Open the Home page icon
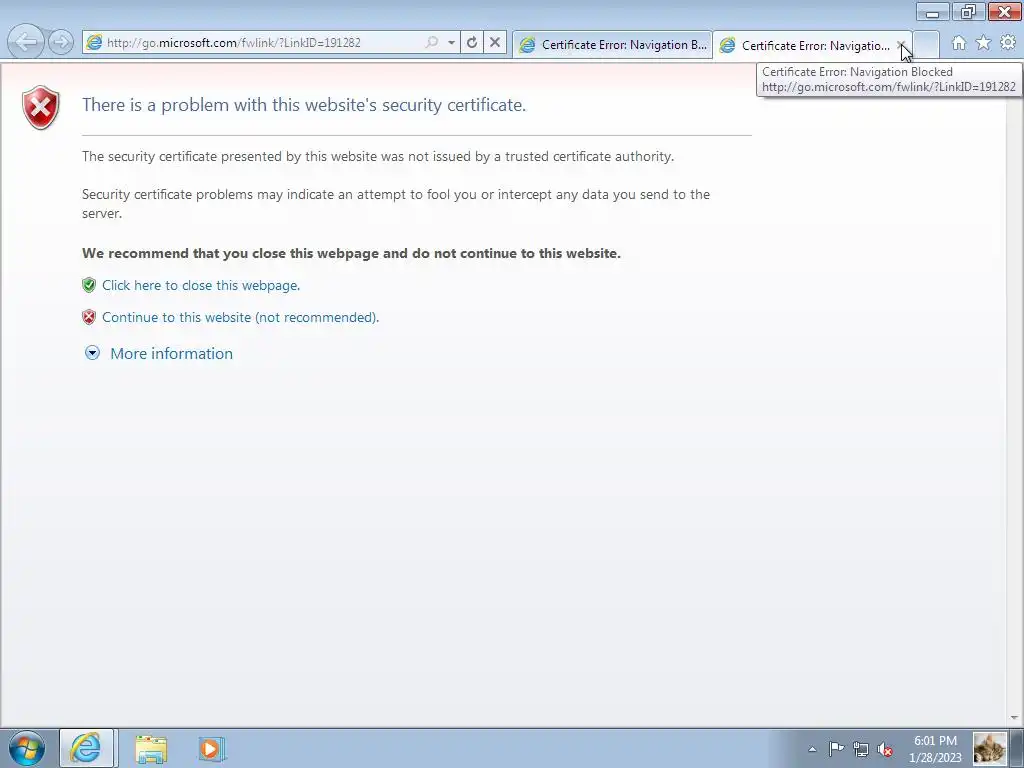 (959, 43)
